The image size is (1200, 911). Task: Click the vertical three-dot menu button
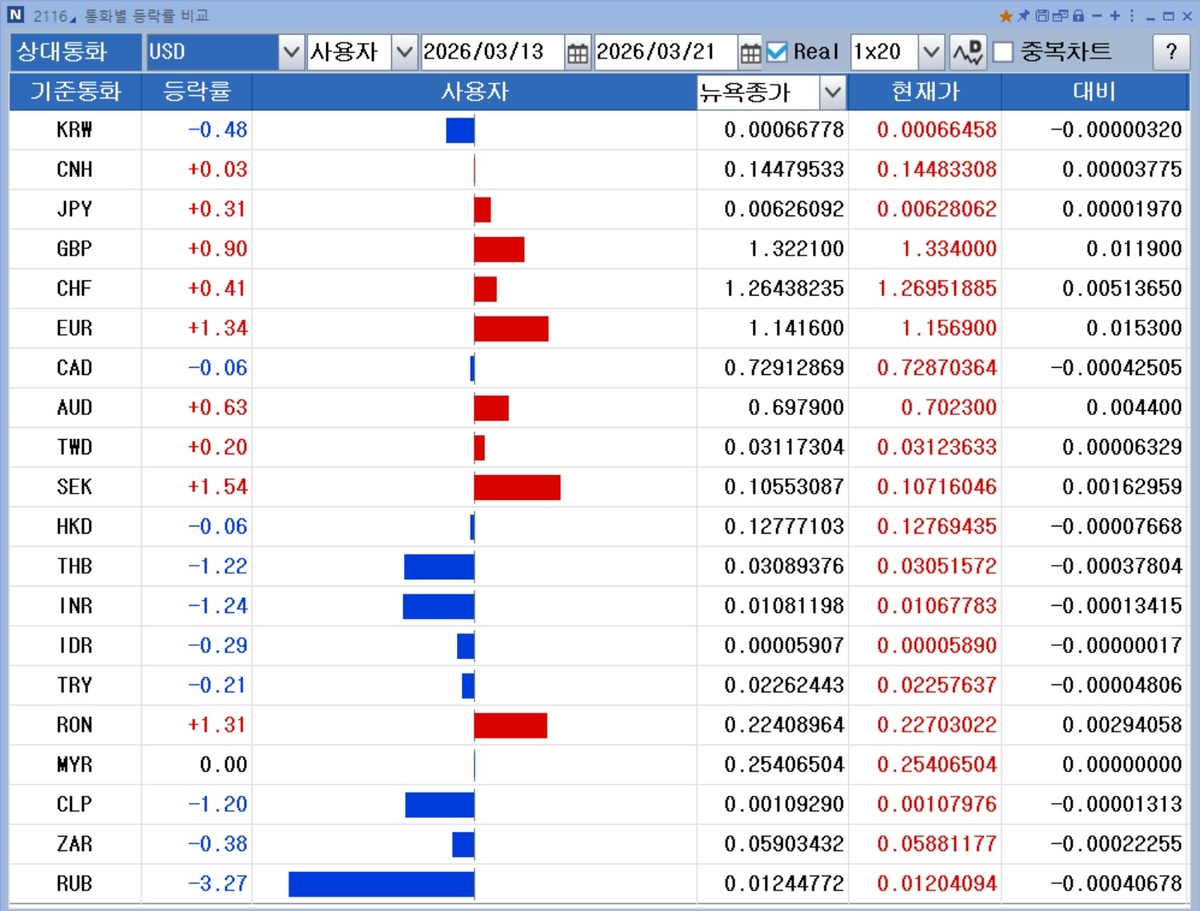1131,16
